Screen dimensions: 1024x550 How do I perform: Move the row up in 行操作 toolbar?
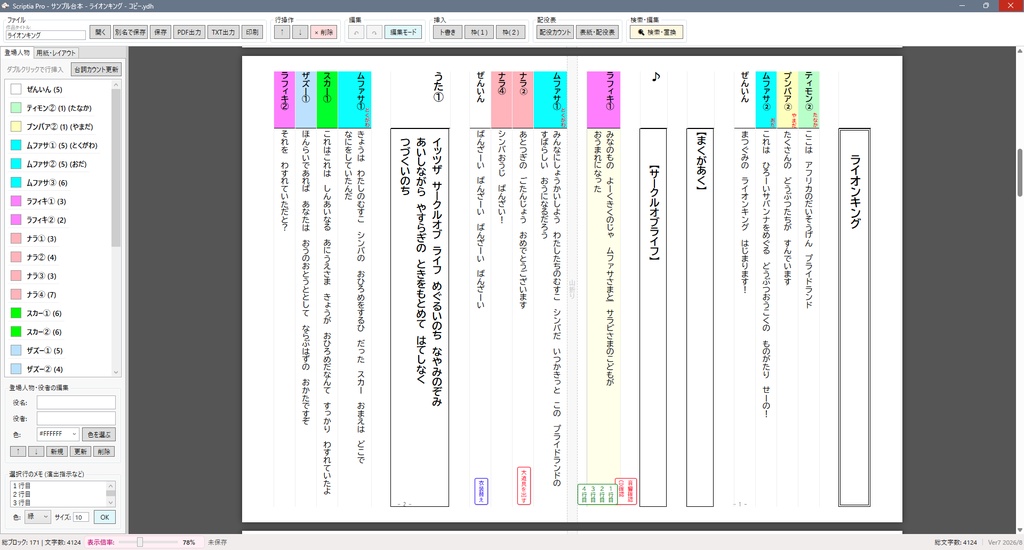tap(282, 32)
